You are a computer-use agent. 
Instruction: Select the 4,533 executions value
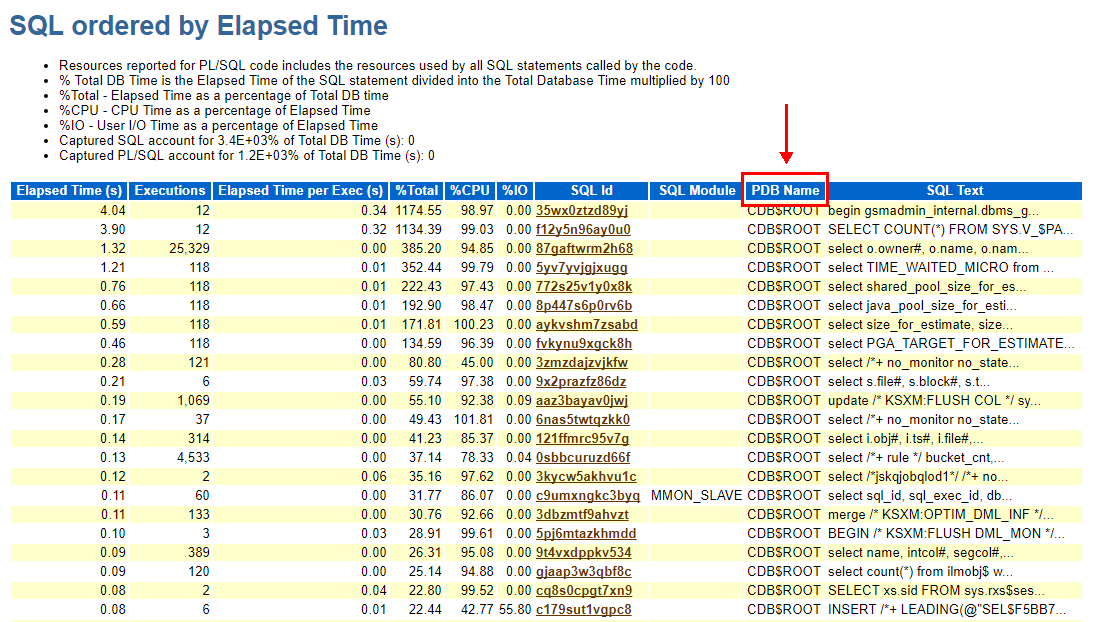tap(193, 457)
